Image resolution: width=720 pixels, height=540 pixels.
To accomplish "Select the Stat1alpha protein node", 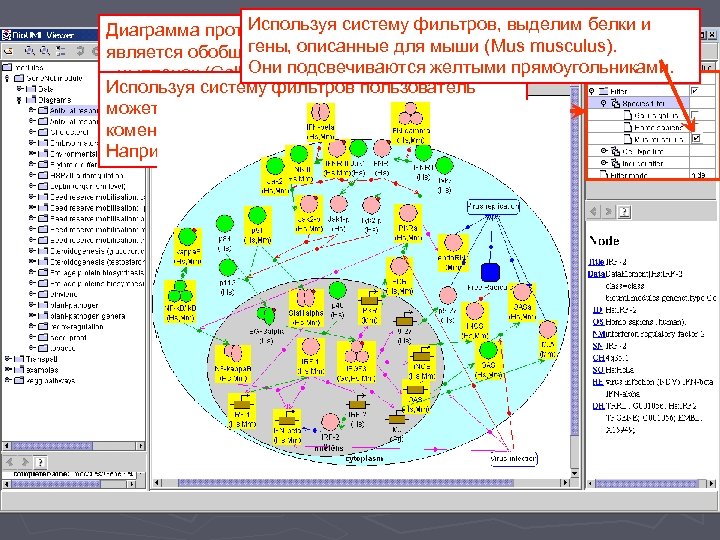I will pos(306,307).
